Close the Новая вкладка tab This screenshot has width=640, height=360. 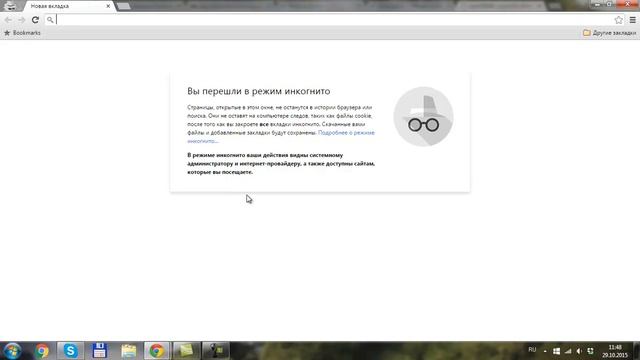click(108, 6)
